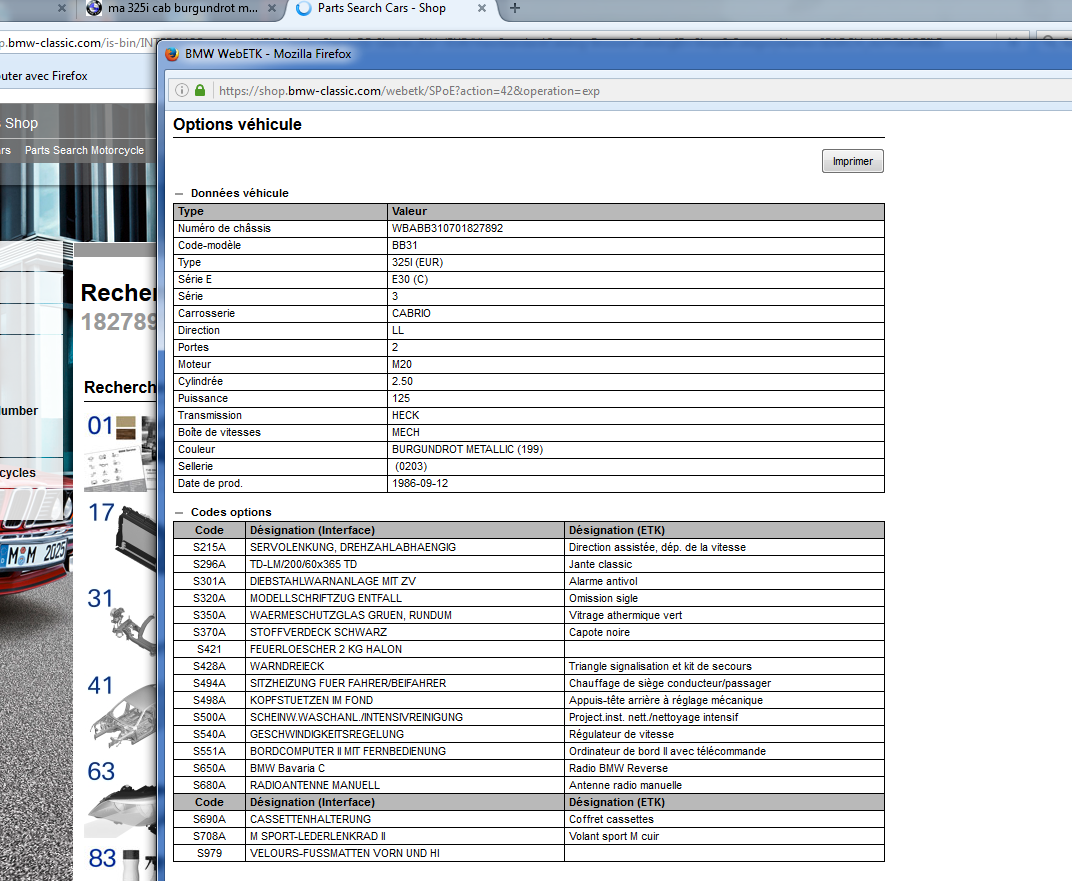Viewport: 1076px width, 881px height.
Task: Click option code S296A
Action: point(209,565)
